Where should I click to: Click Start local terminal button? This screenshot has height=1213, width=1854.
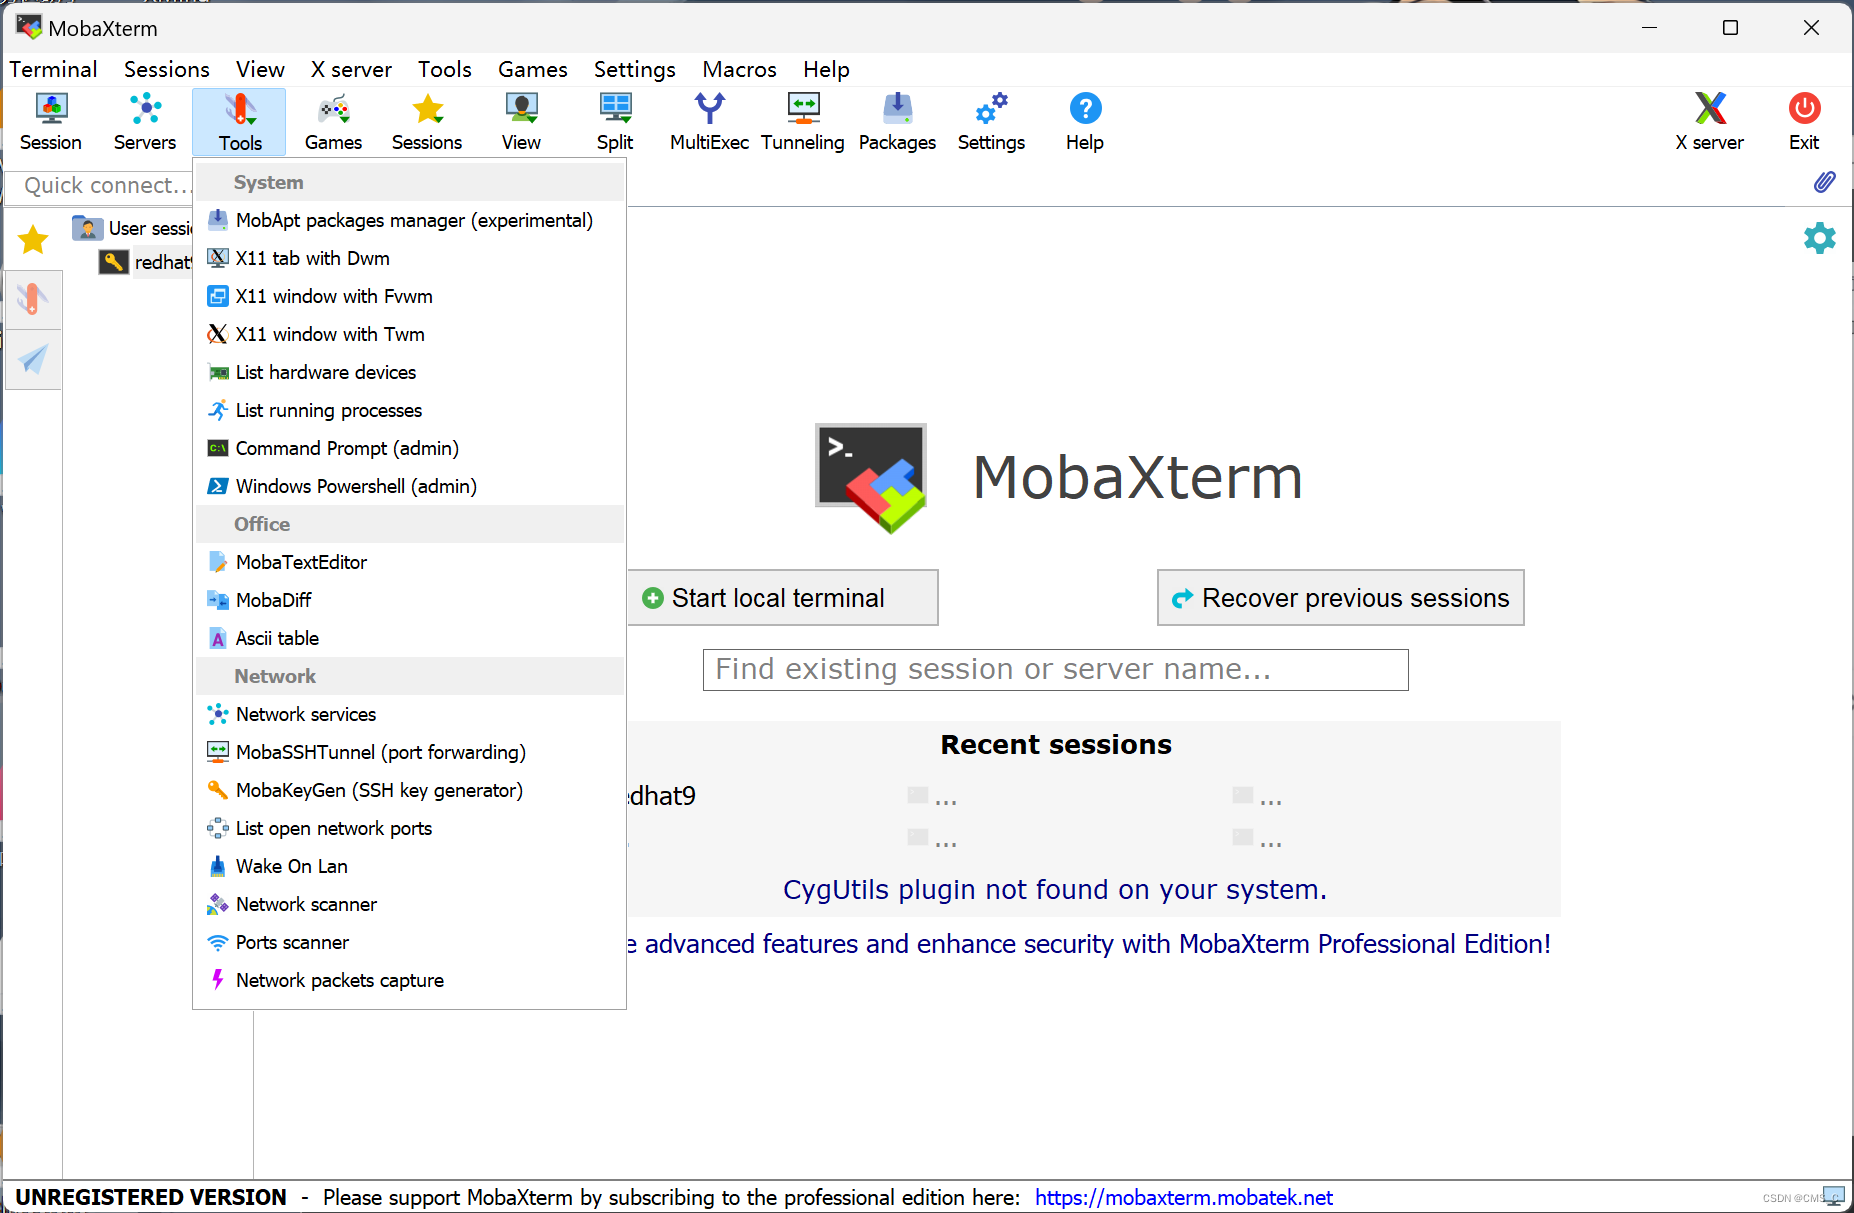tap(783, 598)
